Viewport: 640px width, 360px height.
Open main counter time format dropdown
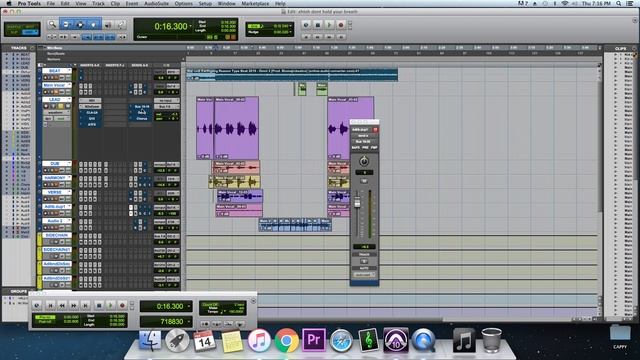pyautogui.click(x=190, y=26)
